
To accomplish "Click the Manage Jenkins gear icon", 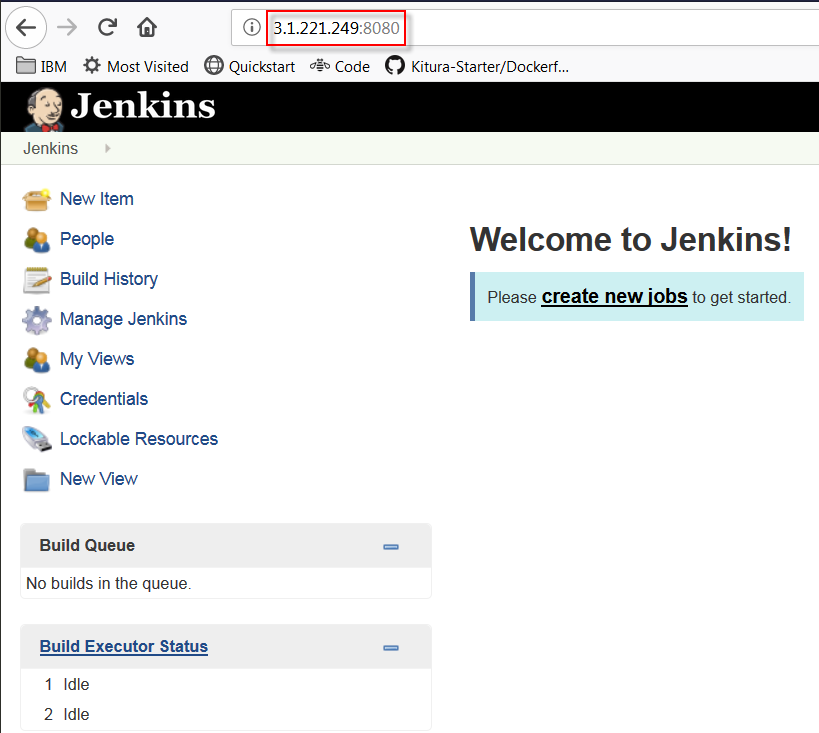I will (37, 320).
